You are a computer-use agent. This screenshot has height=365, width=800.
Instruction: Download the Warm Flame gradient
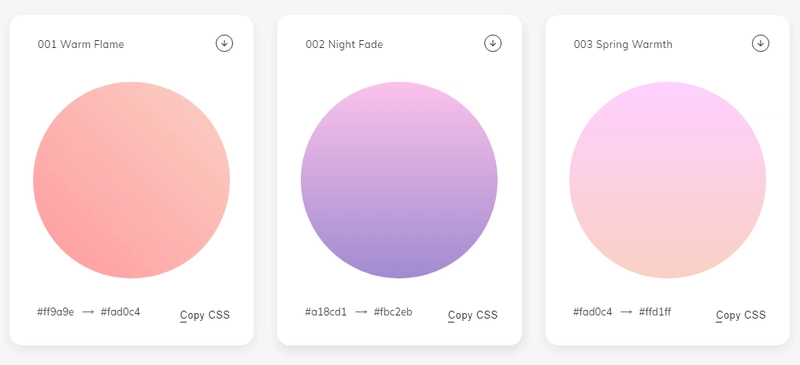click(224, 43)
